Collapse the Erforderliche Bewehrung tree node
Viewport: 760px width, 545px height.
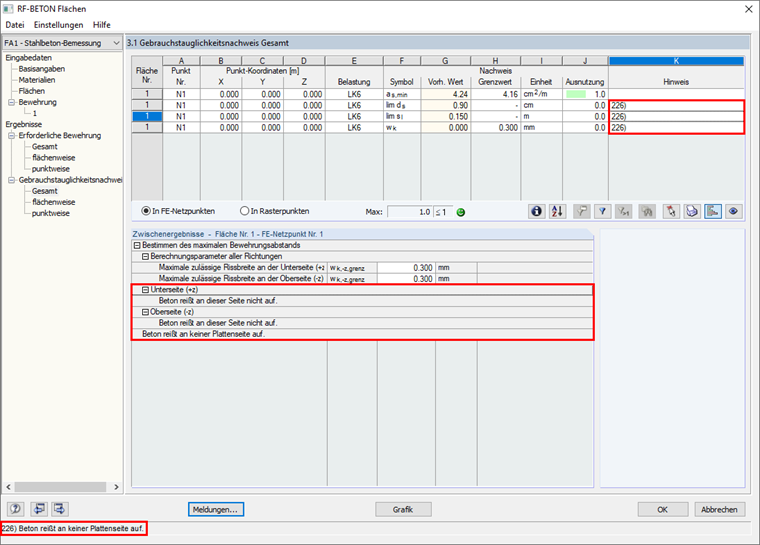(11, 136)
